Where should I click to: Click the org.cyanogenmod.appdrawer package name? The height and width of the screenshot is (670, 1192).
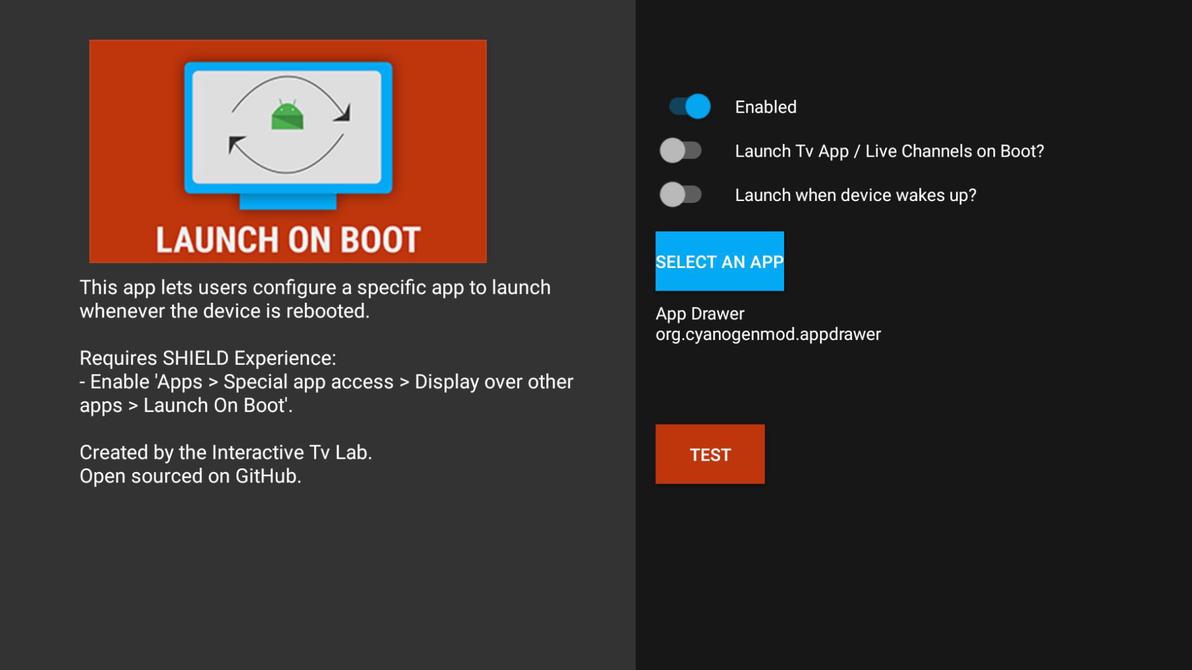pos(768,334)
